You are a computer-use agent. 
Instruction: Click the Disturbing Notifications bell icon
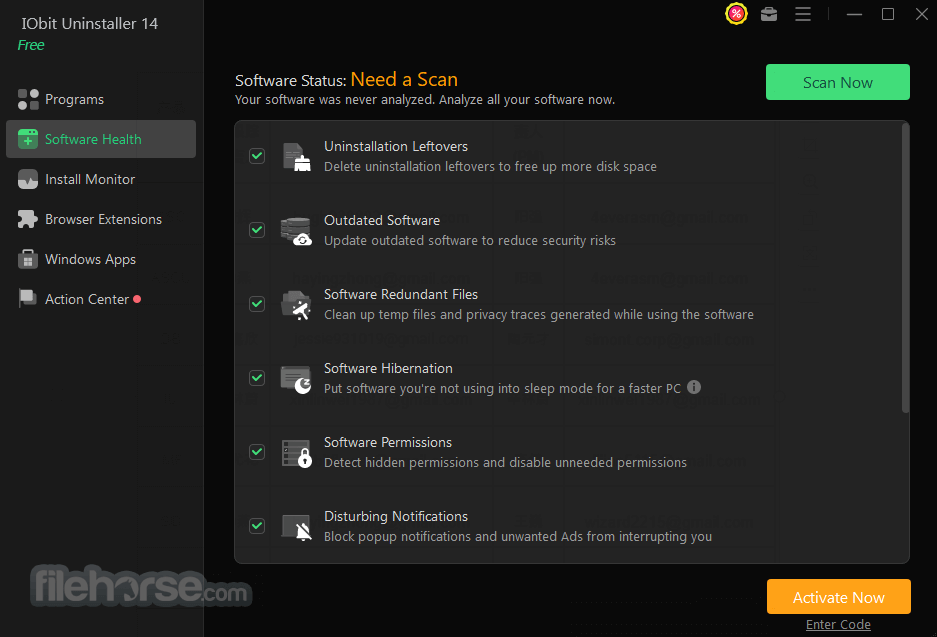297,528
